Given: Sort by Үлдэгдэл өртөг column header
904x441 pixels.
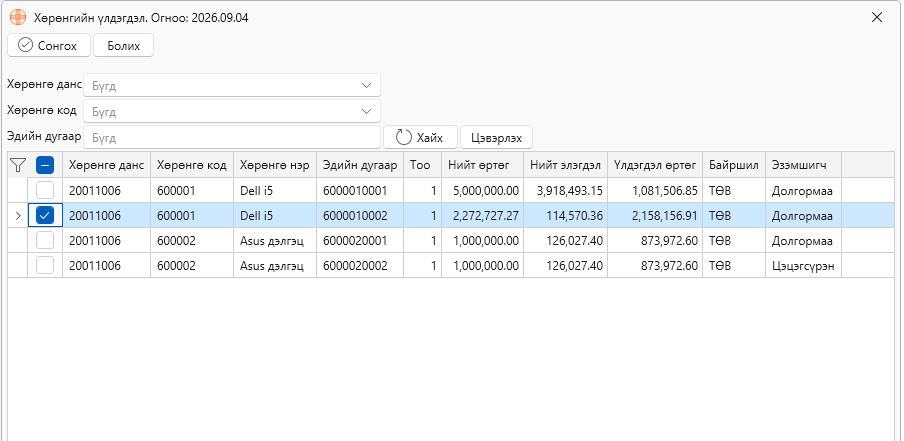Looking at the screenshot, I should pos(655,165).
